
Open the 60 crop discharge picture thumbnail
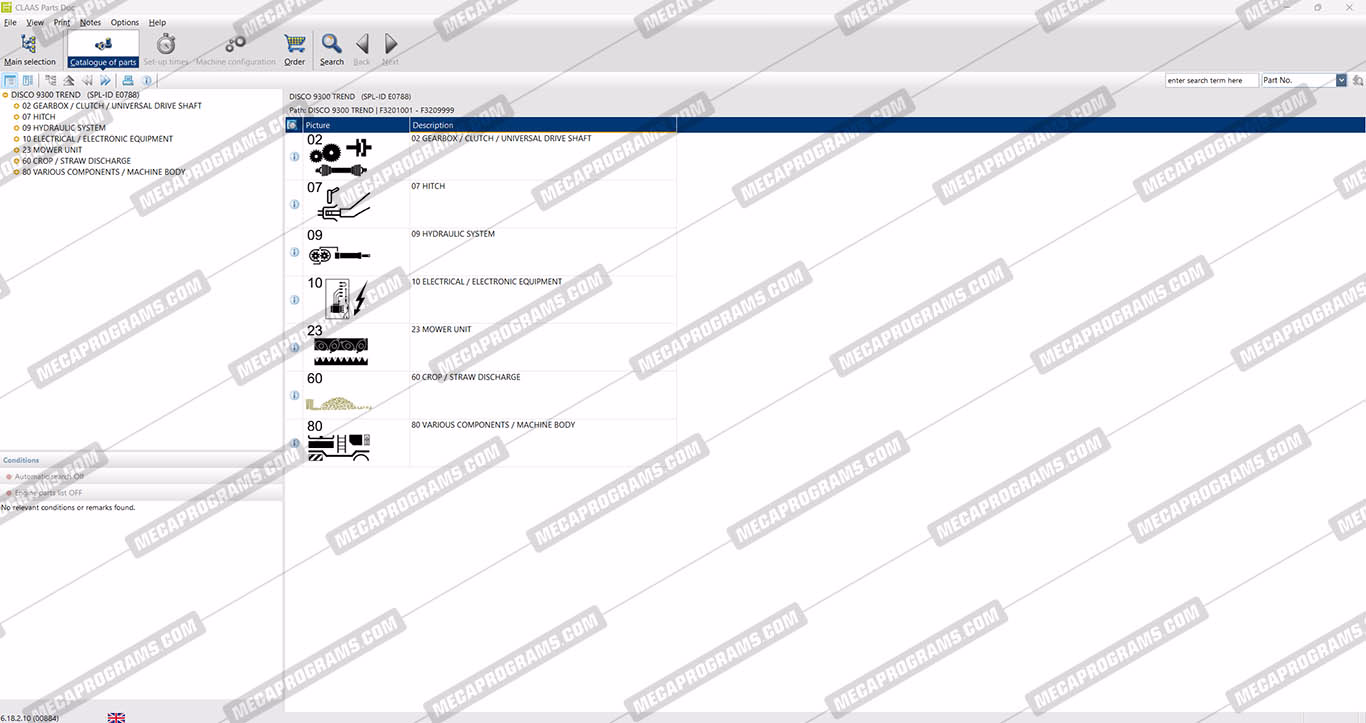(340, 393)
